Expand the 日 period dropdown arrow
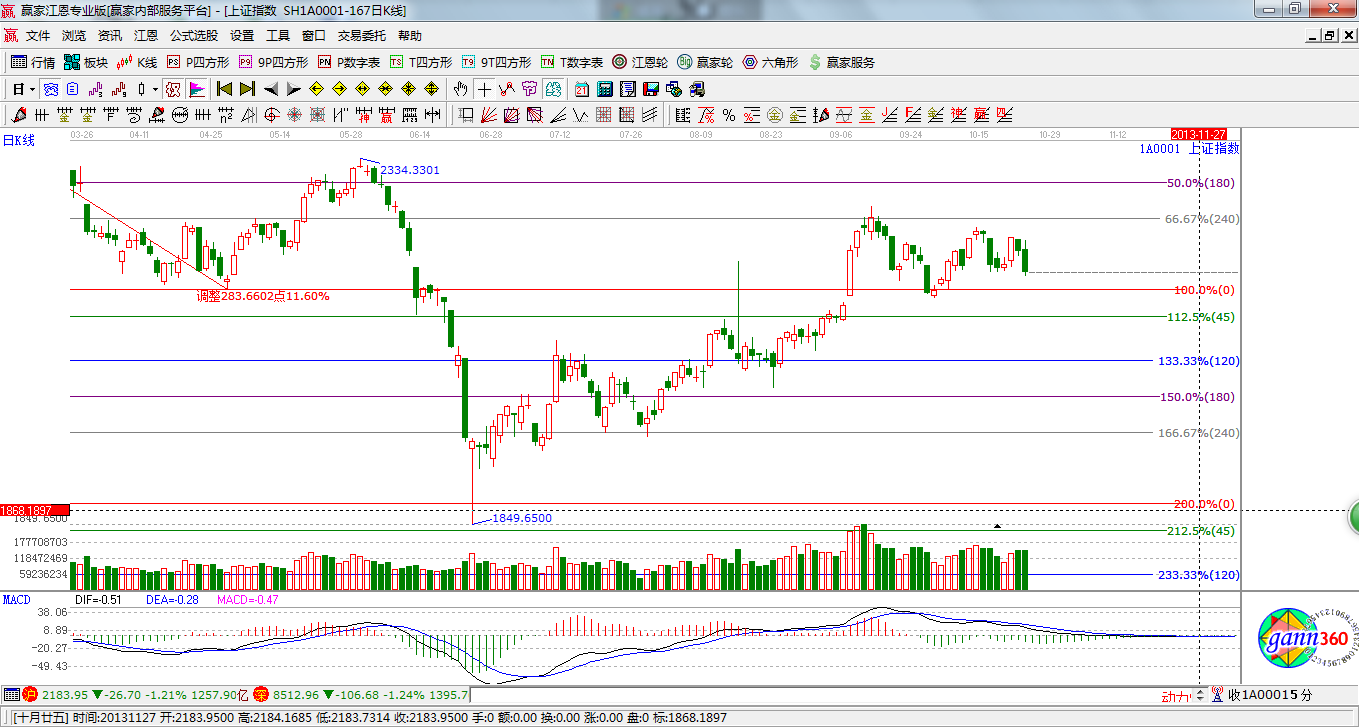The image size is (1359, 727). pos(31,89)
